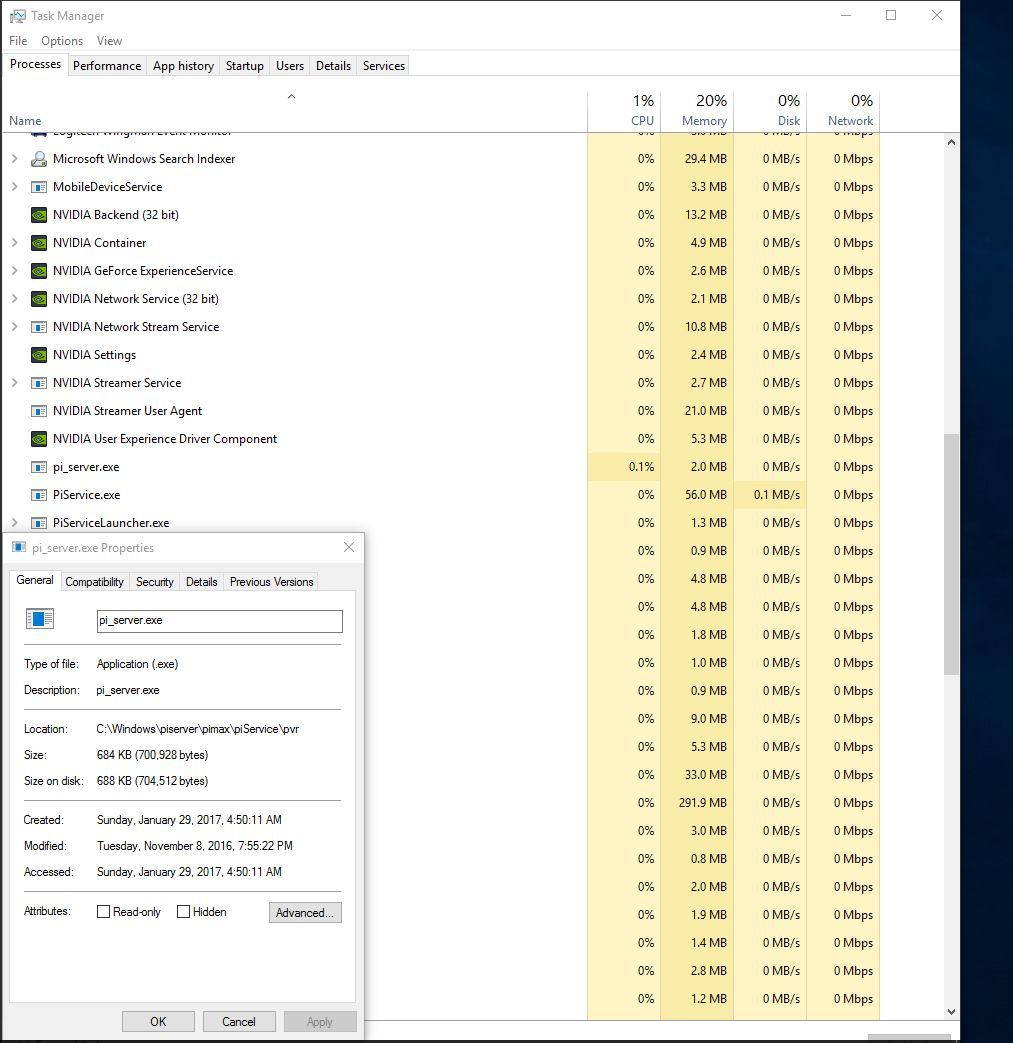1013x1043 pixels.
Task: Open Advanced attributes dialog
Action: (x=305, y=913)
